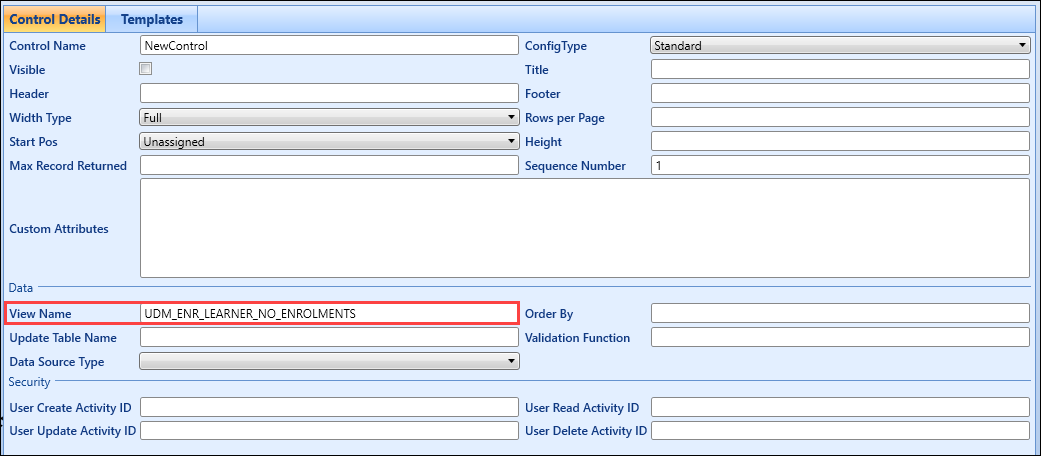This screenshot has width=1041, height=456.
Task: Click inside the Custom Attributes text area
Action: coord(584,228)
